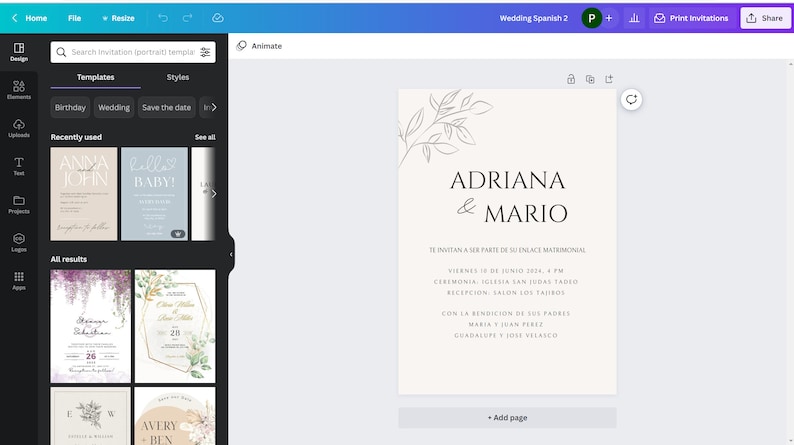This screenshot has width=794, height=445.
Task: Click the Recently used heading
Action: [x=76, y=137]
